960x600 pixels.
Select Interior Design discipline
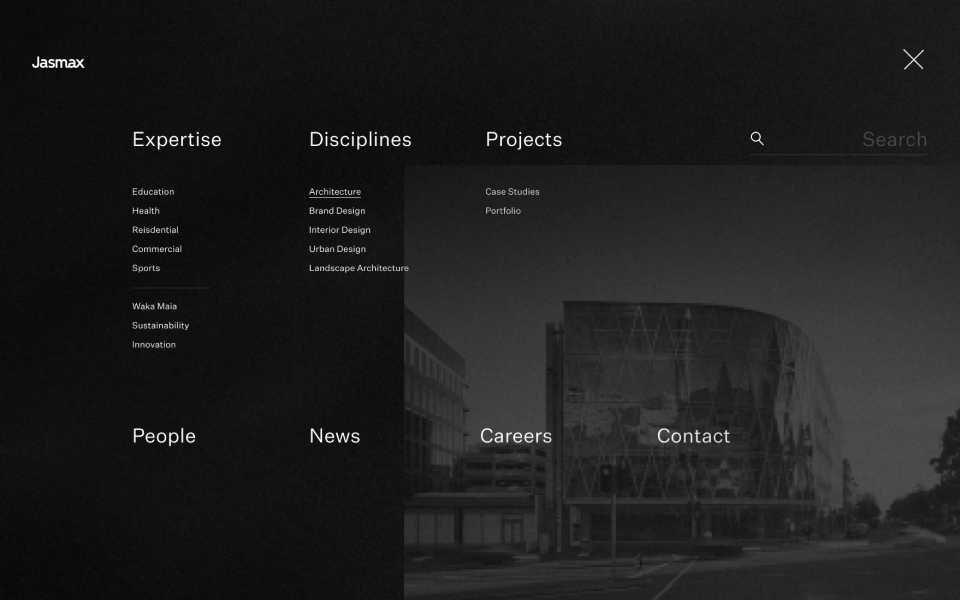[x=340, y=230]
